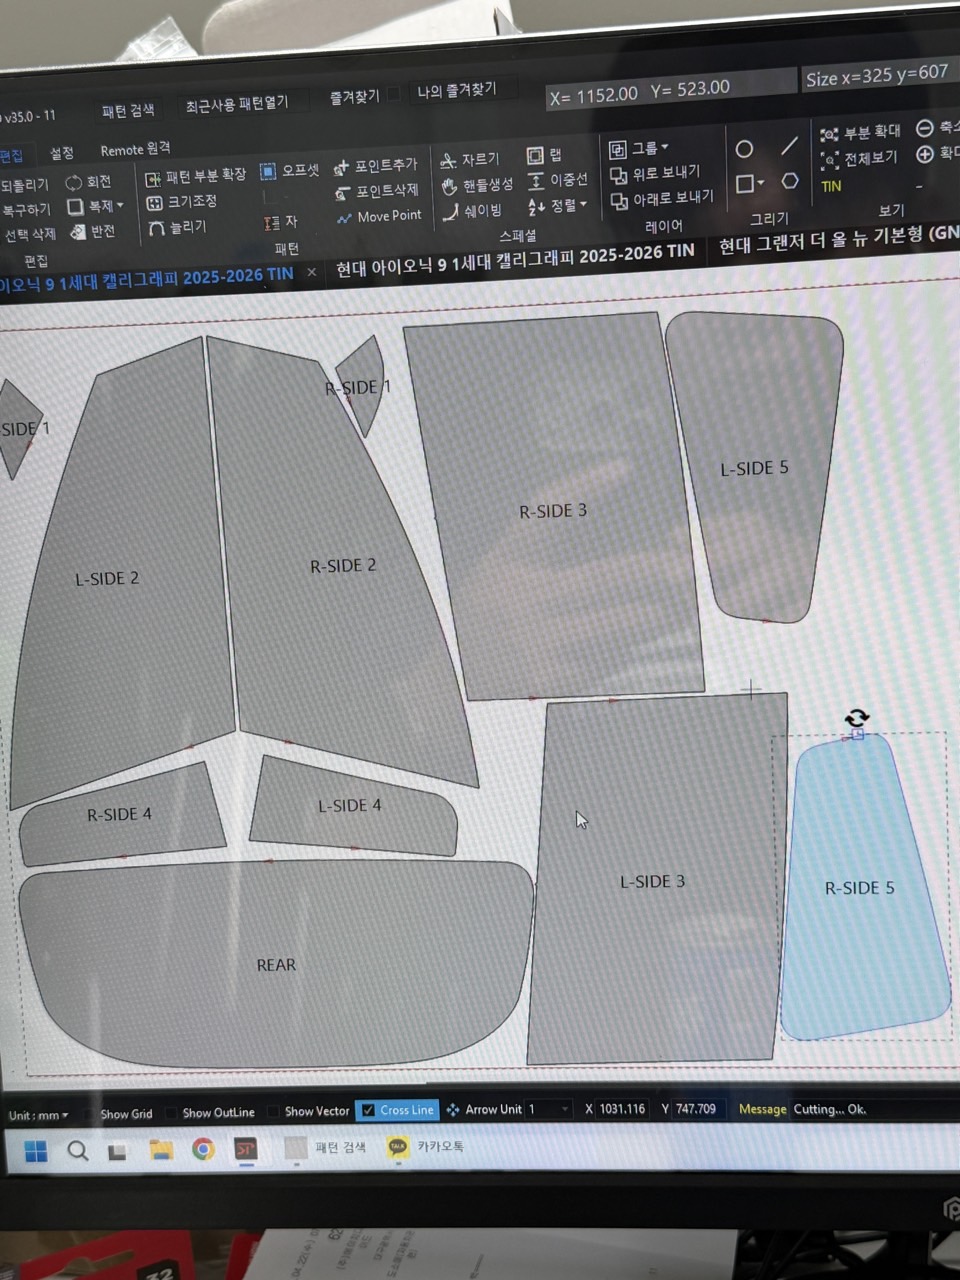Expand the rectangle shape dropdown
The image size is (960, 1280).
pos(761,183)
